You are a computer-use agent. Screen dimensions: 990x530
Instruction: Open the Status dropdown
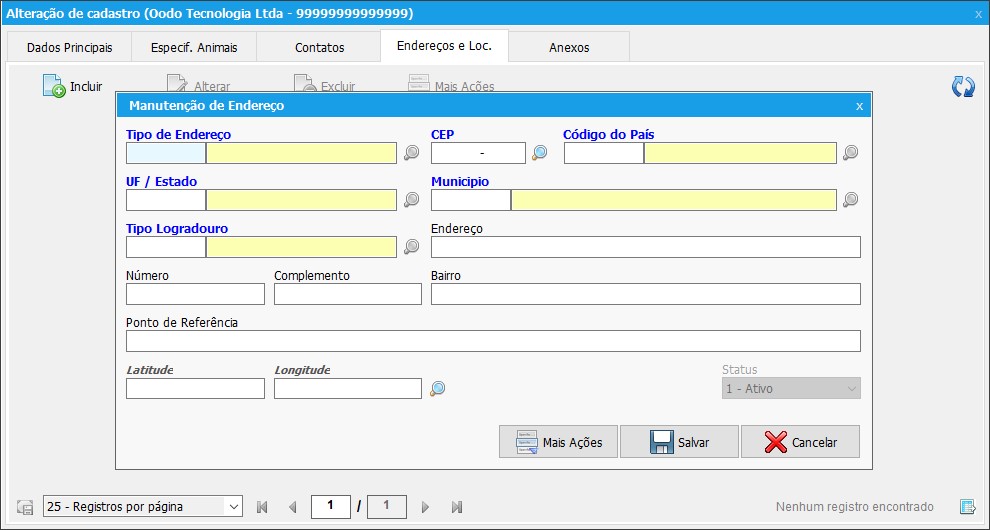791,388
